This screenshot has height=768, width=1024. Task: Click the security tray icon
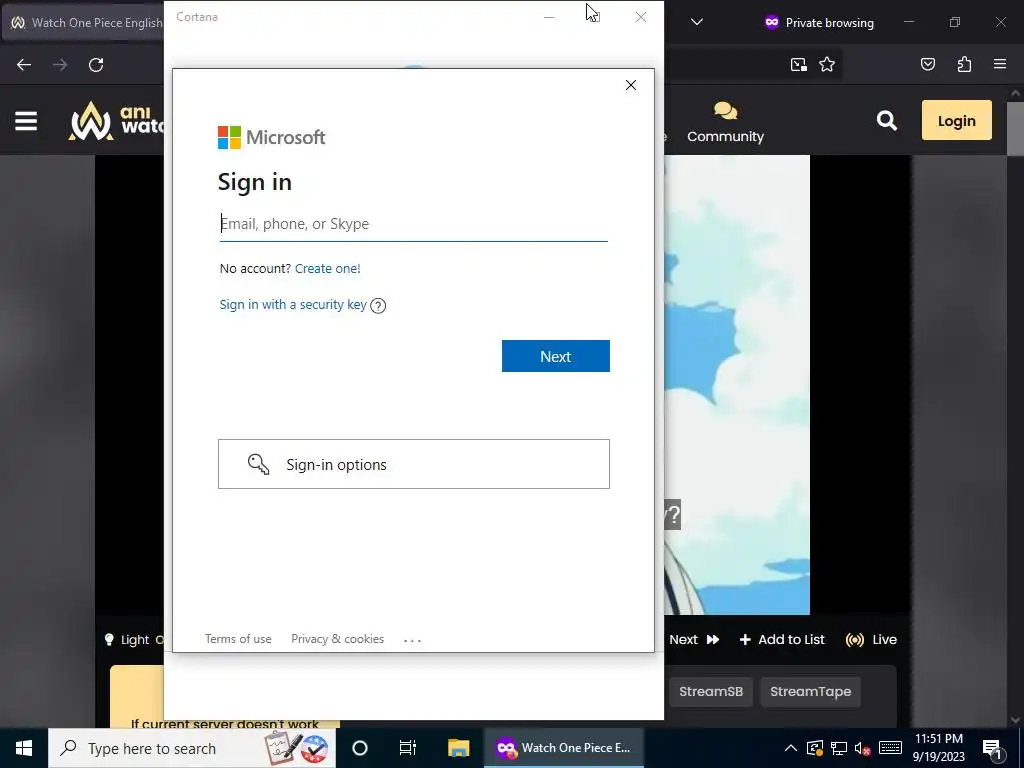(814, 748)
